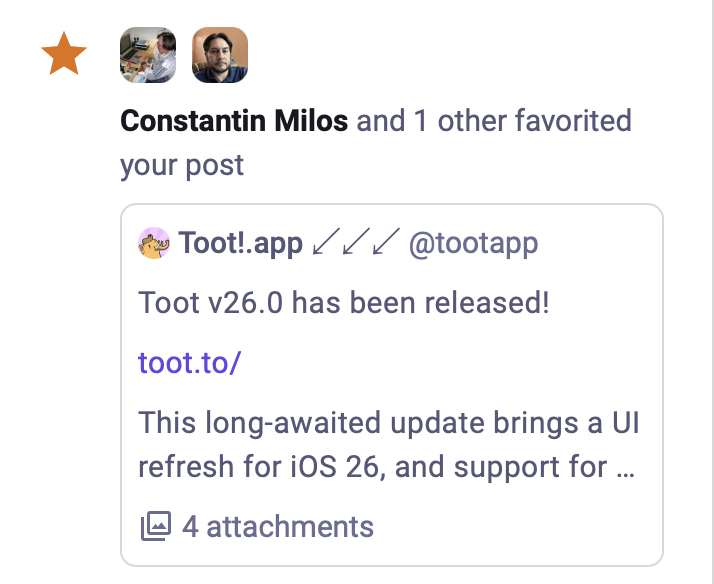Select "Toot v26.0 has been released!" text

click(344, 302)
